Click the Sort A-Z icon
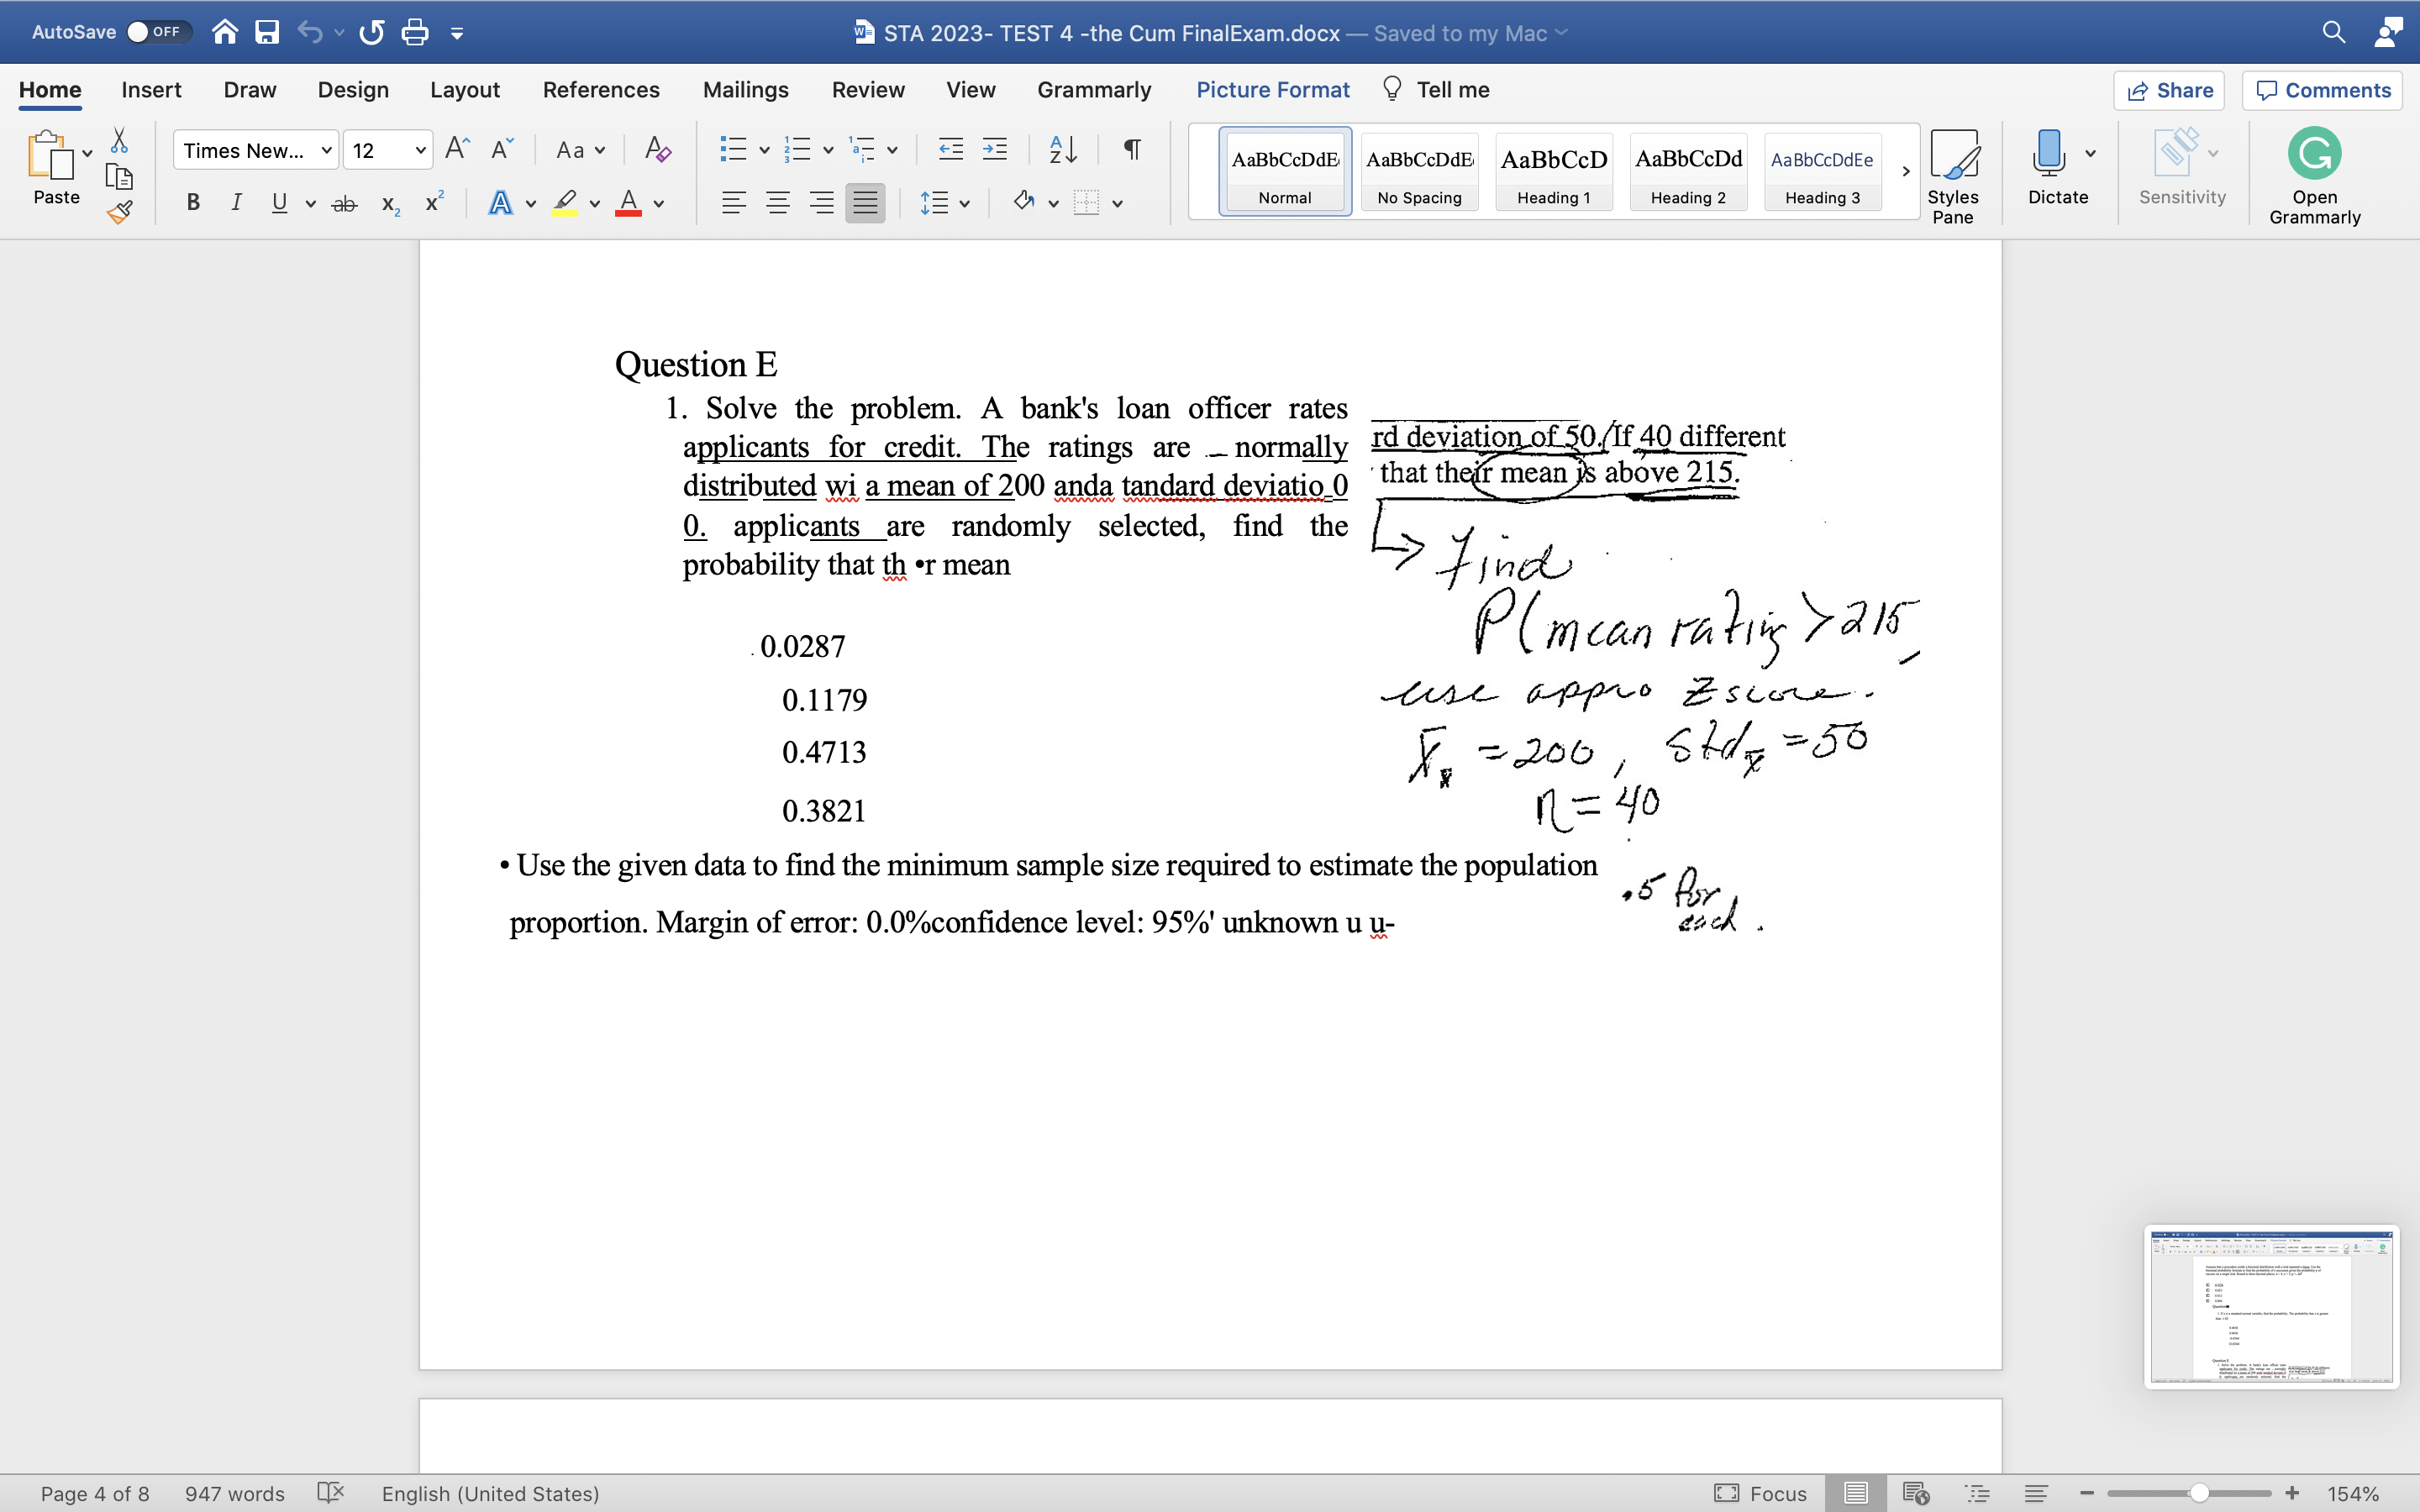 tap(1062, 150)
